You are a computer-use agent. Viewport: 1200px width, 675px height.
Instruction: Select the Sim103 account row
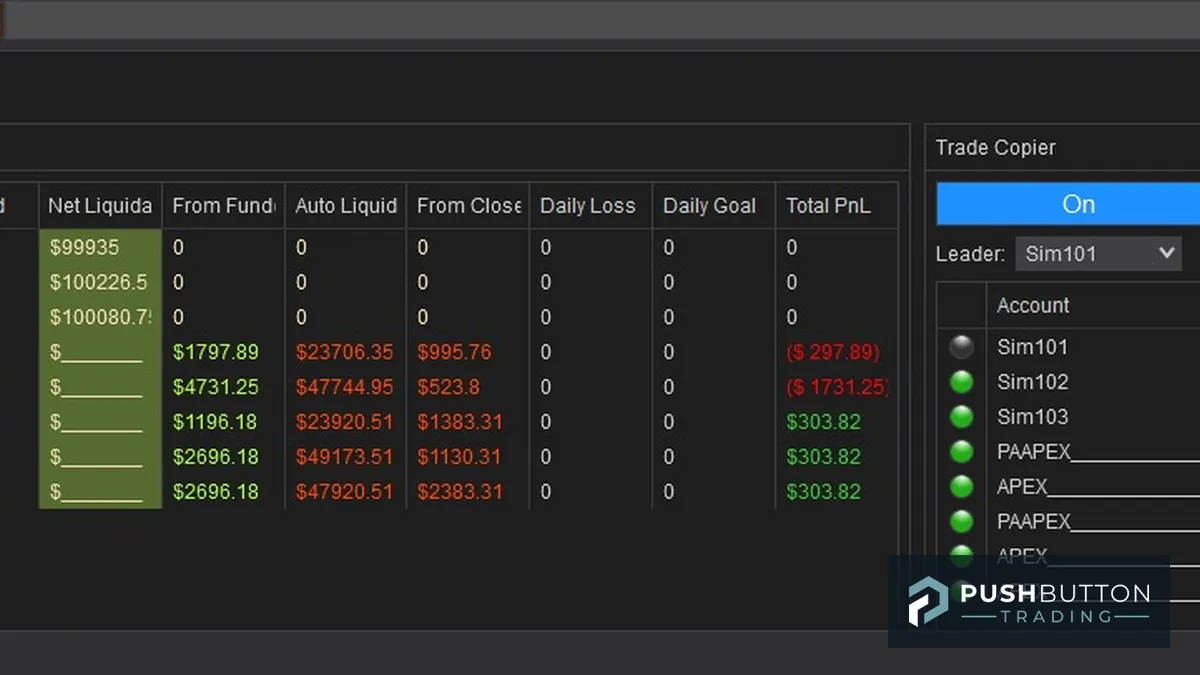point(1068,417)
